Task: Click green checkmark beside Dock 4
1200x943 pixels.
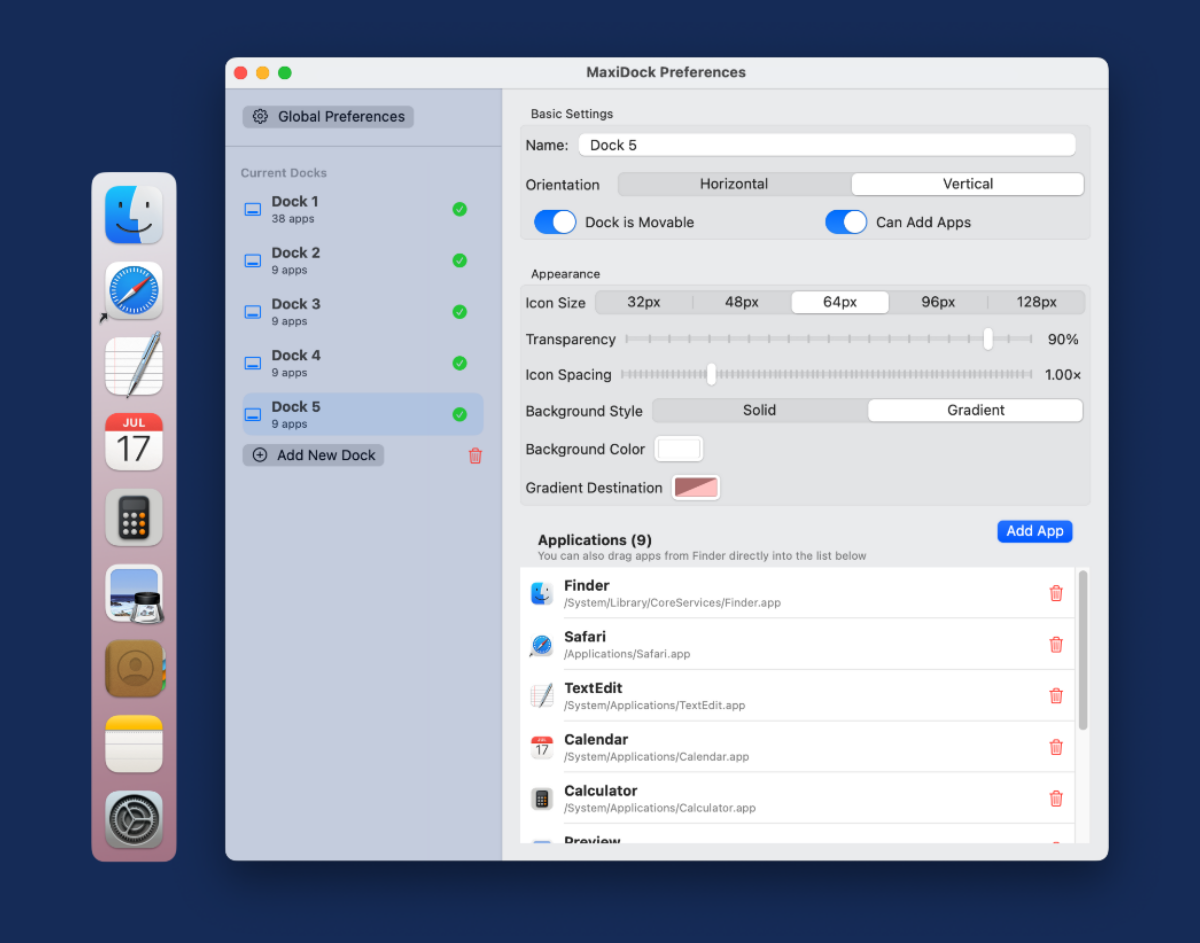Action: [459, 363]
